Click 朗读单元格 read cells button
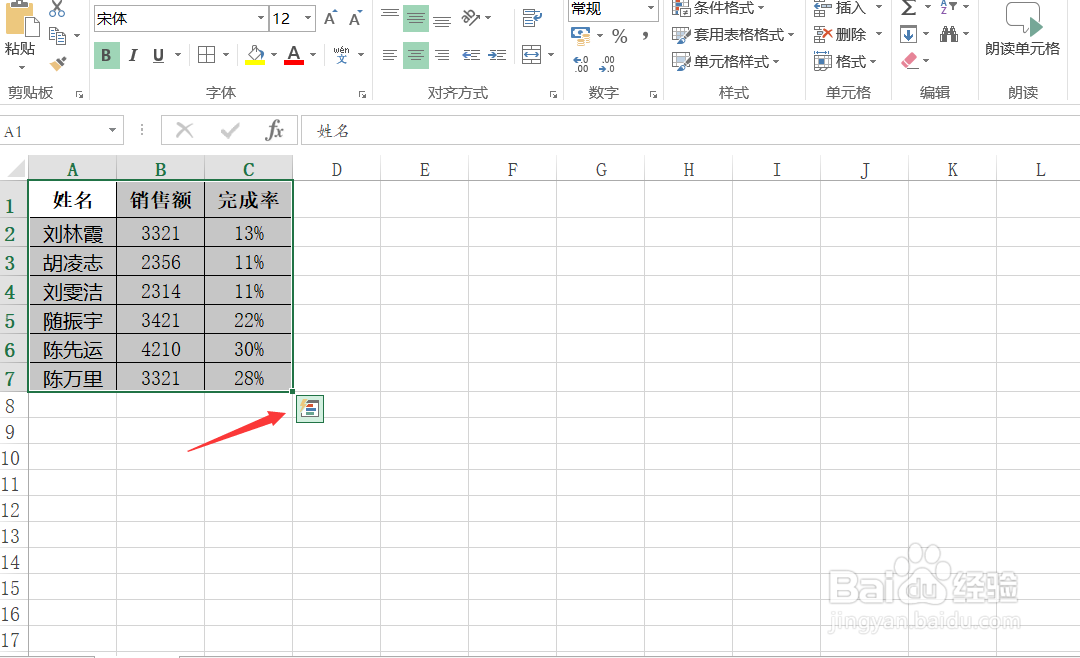This screenshot has width=1080, height=658. point(1023,29)
